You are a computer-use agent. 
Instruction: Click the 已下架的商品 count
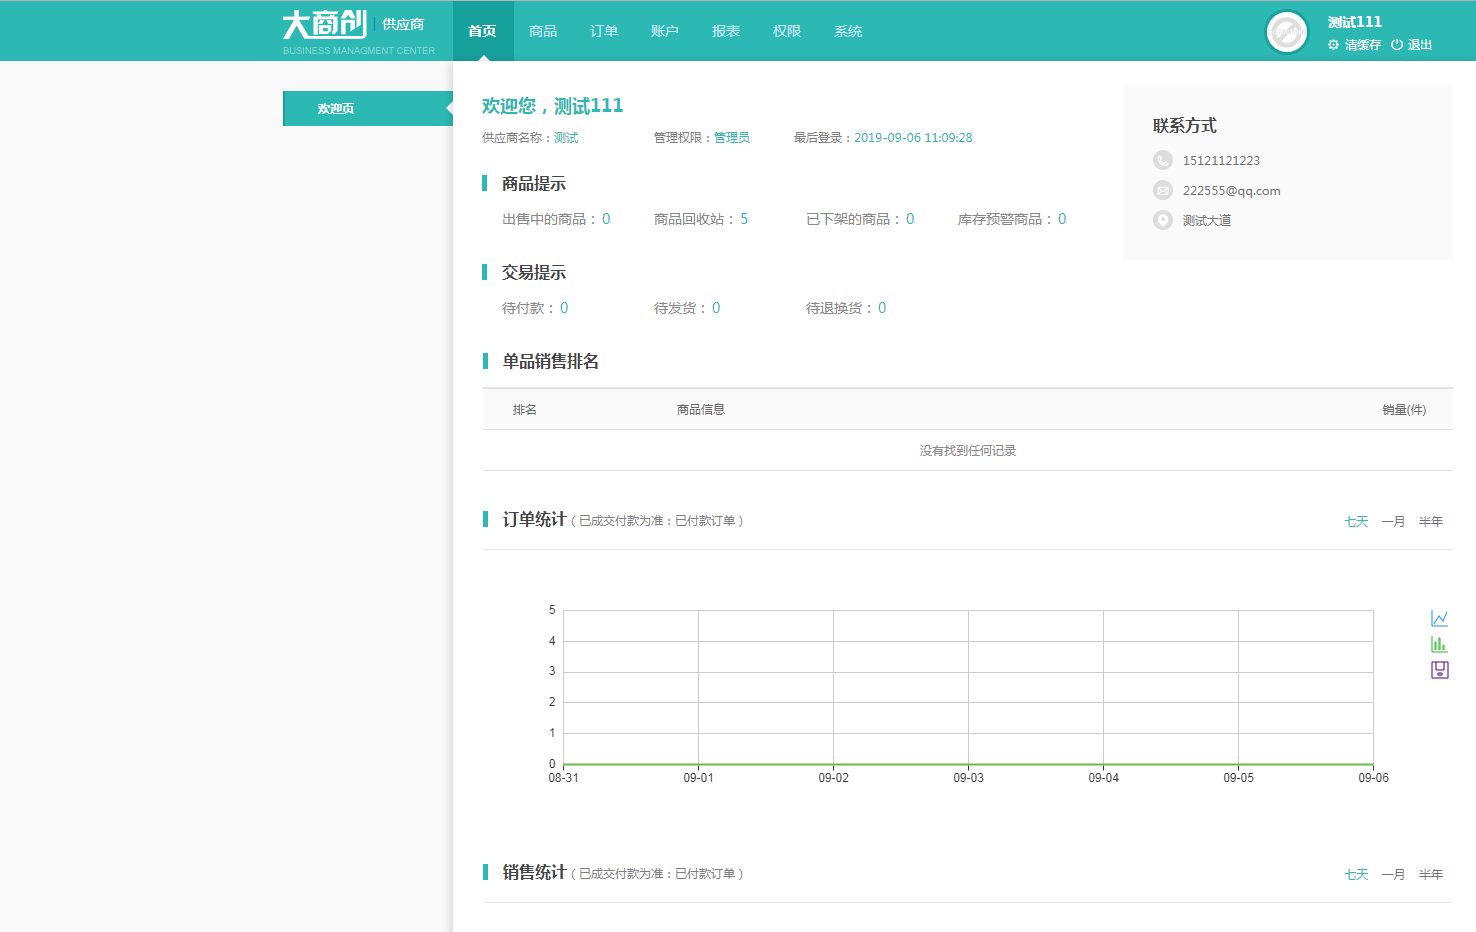[x=910, y=219]
